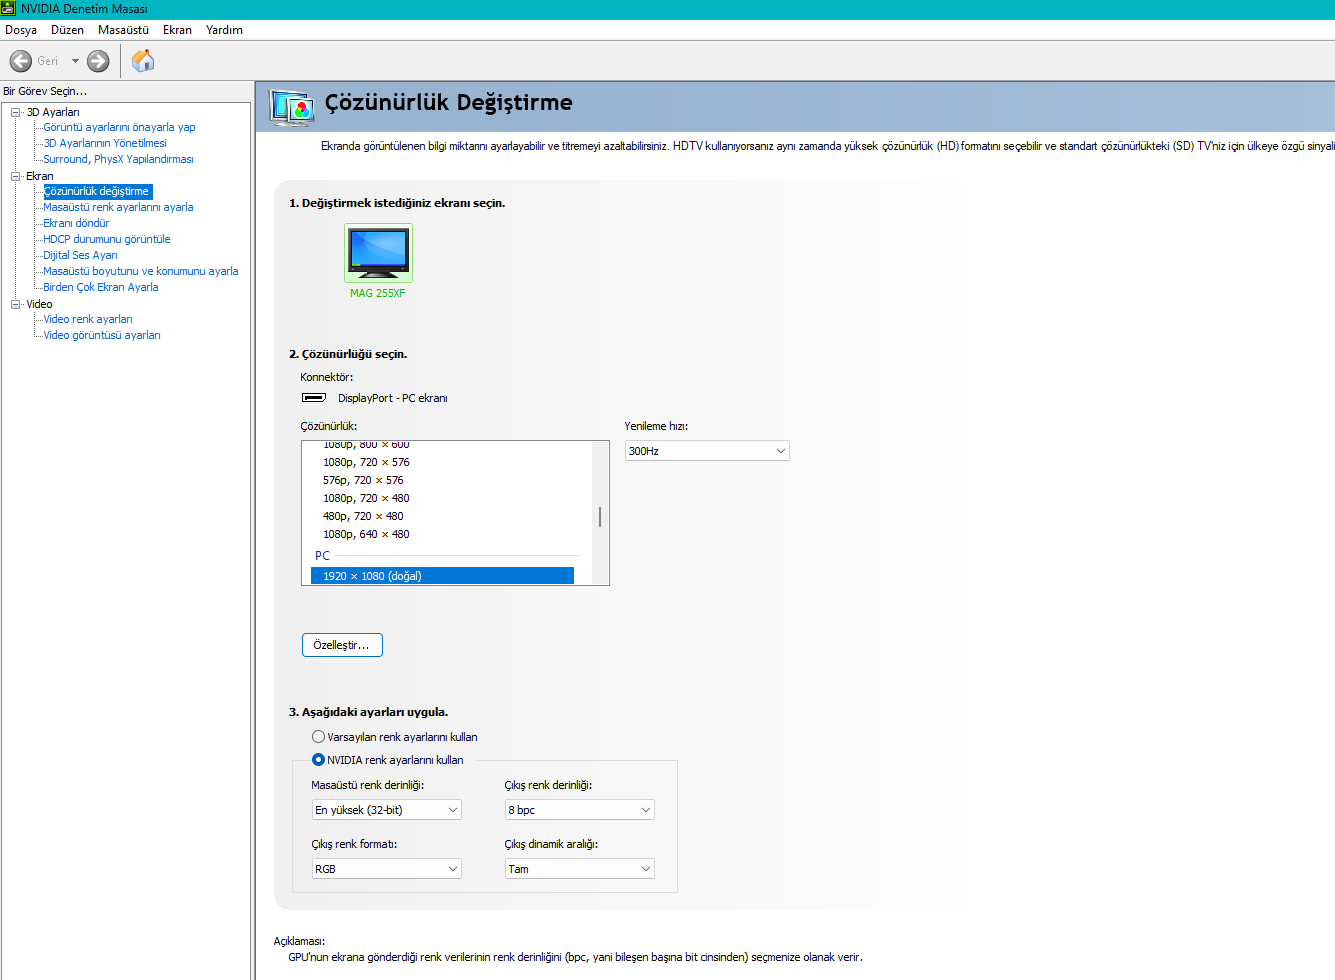Click the DisplayPort connector icon
The height and width of the screenshot is (980, 1335).
[314, 398]
